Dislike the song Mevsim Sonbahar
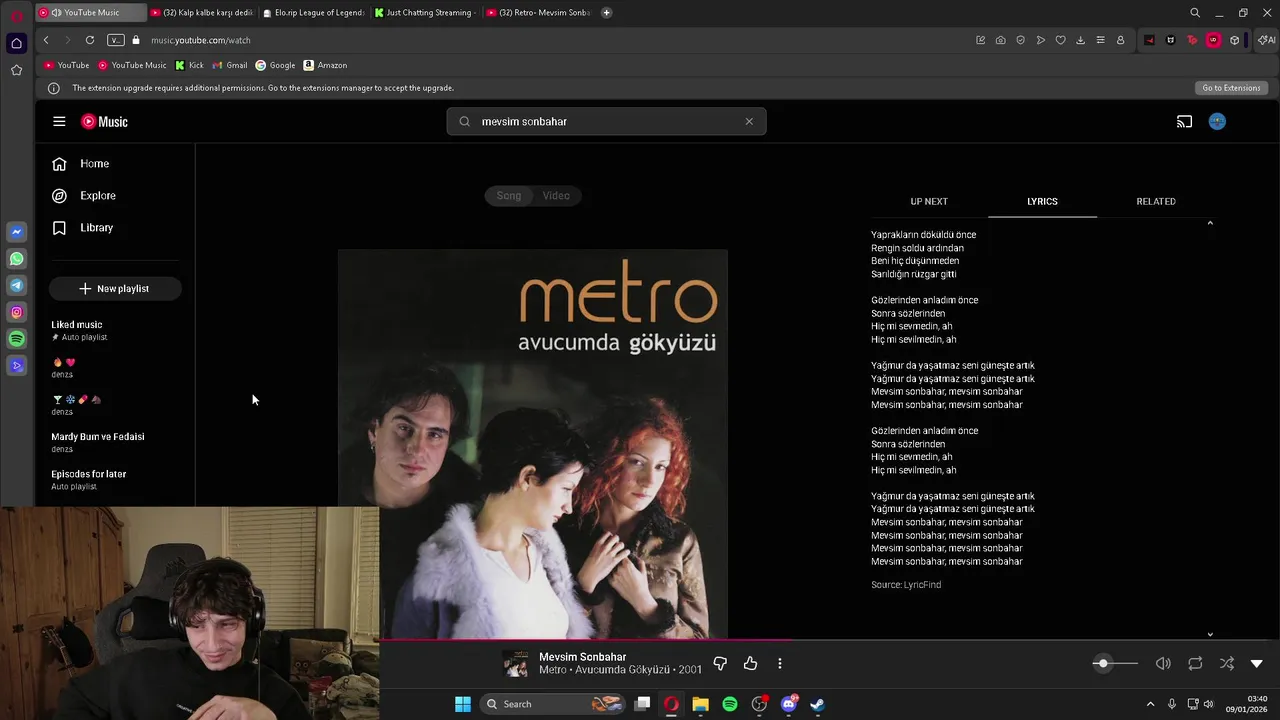This screenshot has height=720, width=1280. click(720, 663)
